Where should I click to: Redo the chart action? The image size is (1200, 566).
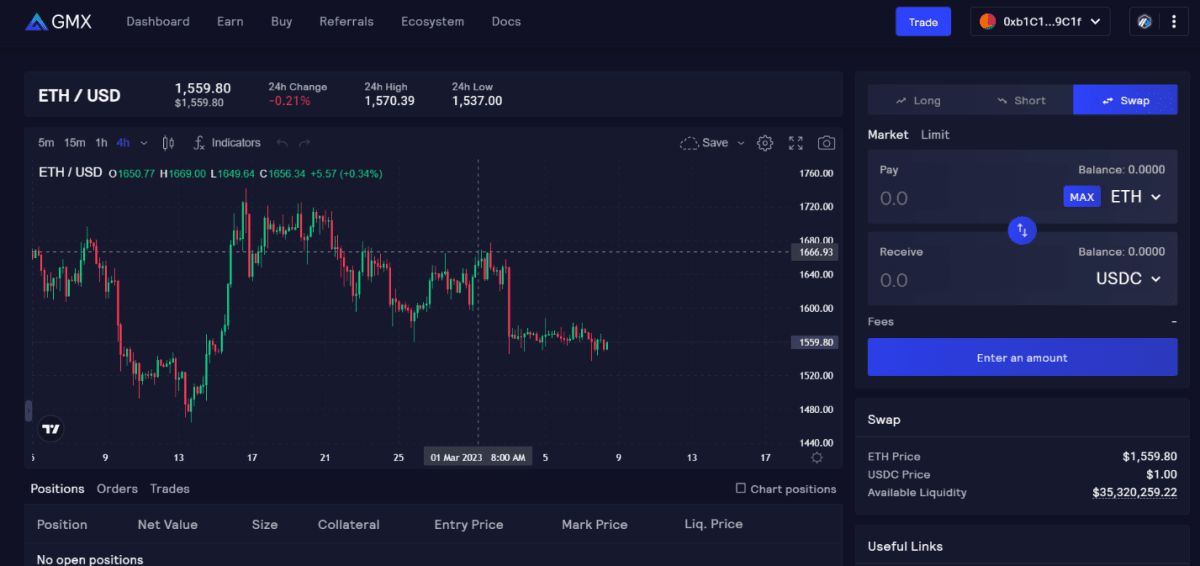tap(305, 143)
